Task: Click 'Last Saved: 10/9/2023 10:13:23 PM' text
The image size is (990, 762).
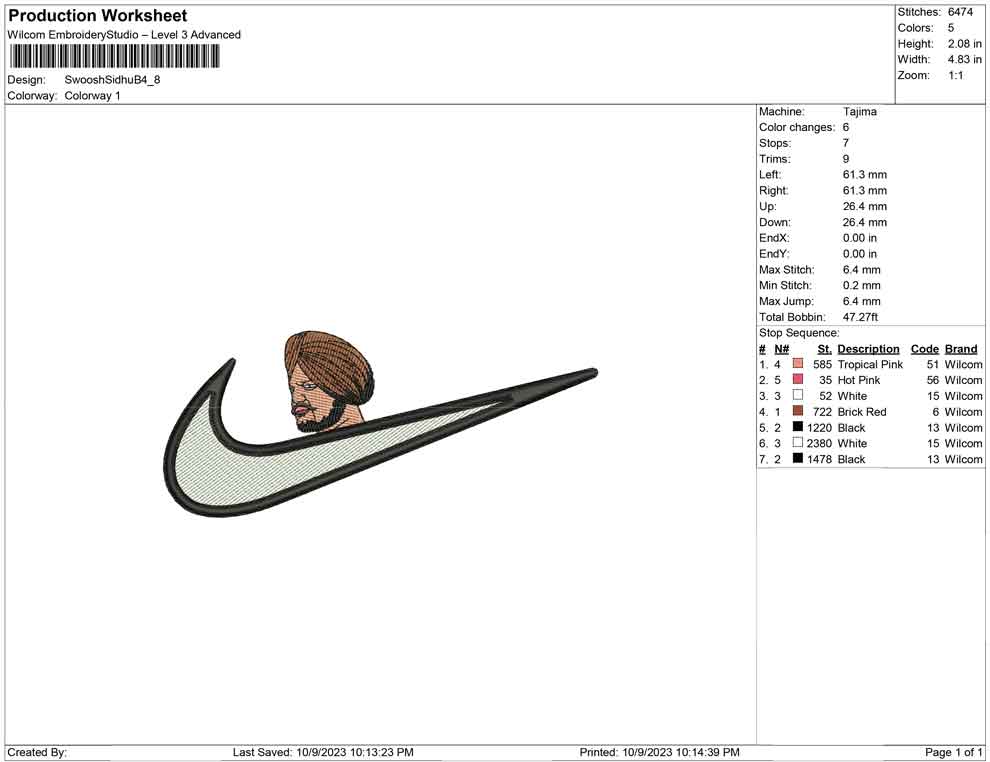Action: click(323, 752)
